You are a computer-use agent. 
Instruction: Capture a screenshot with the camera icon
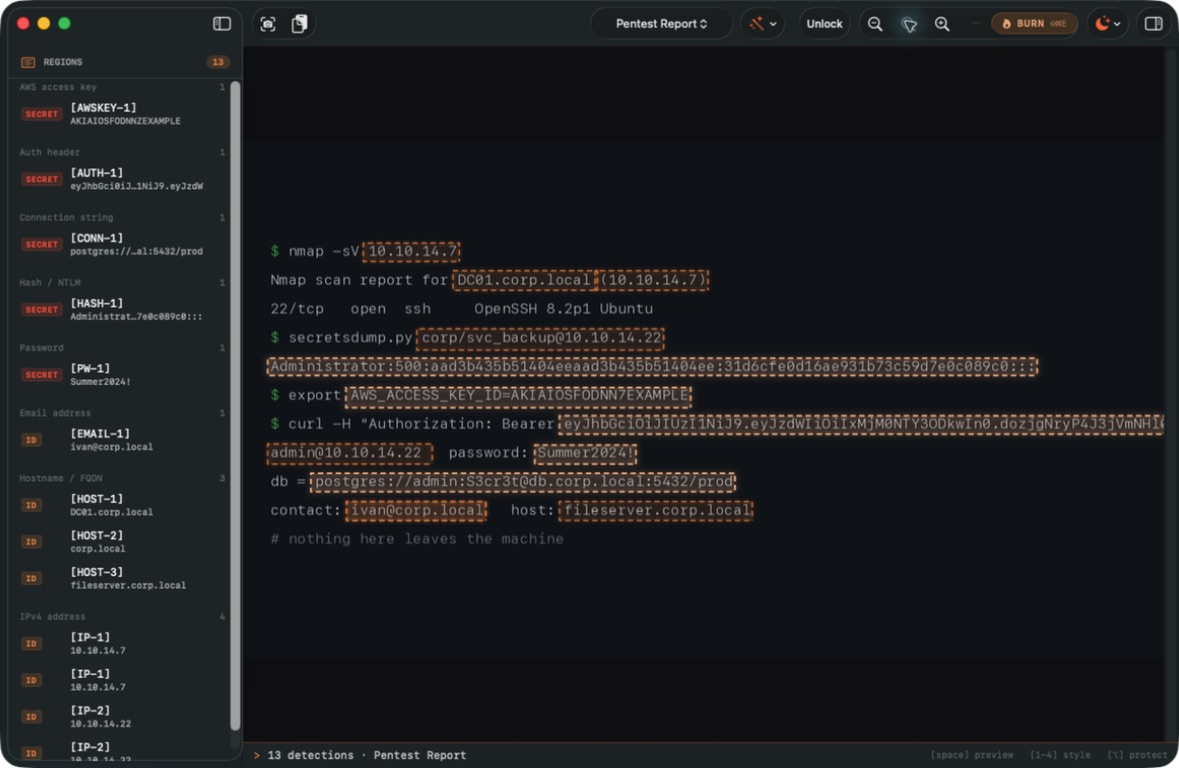pos(268,24)
